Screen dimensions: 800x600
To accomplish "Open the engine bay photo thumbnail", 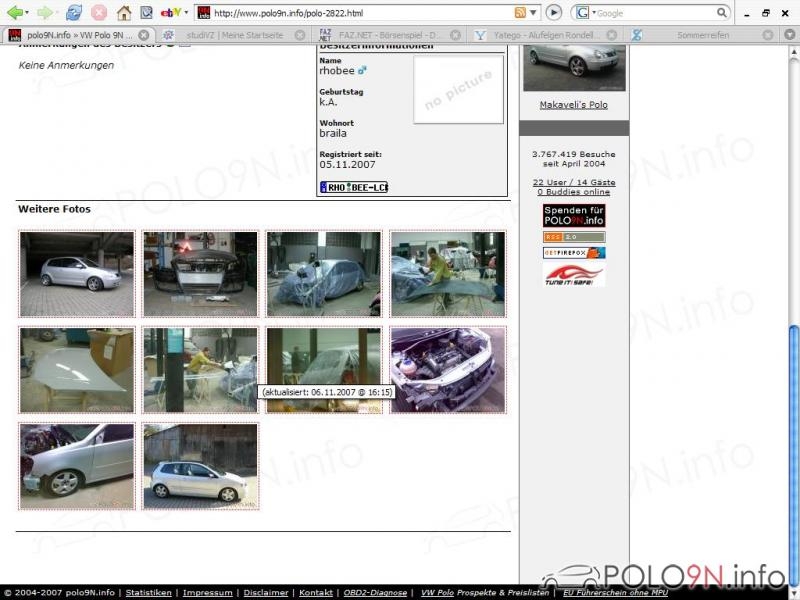I will pos(448,370).
